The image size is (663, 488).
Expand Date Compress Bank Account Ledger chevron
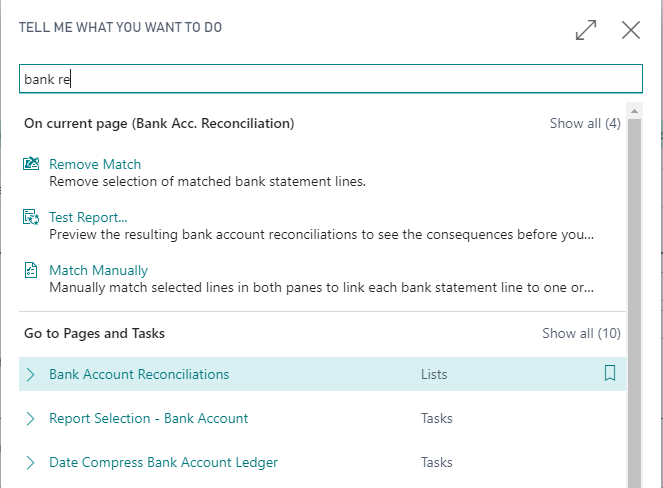tap(31, 463)
